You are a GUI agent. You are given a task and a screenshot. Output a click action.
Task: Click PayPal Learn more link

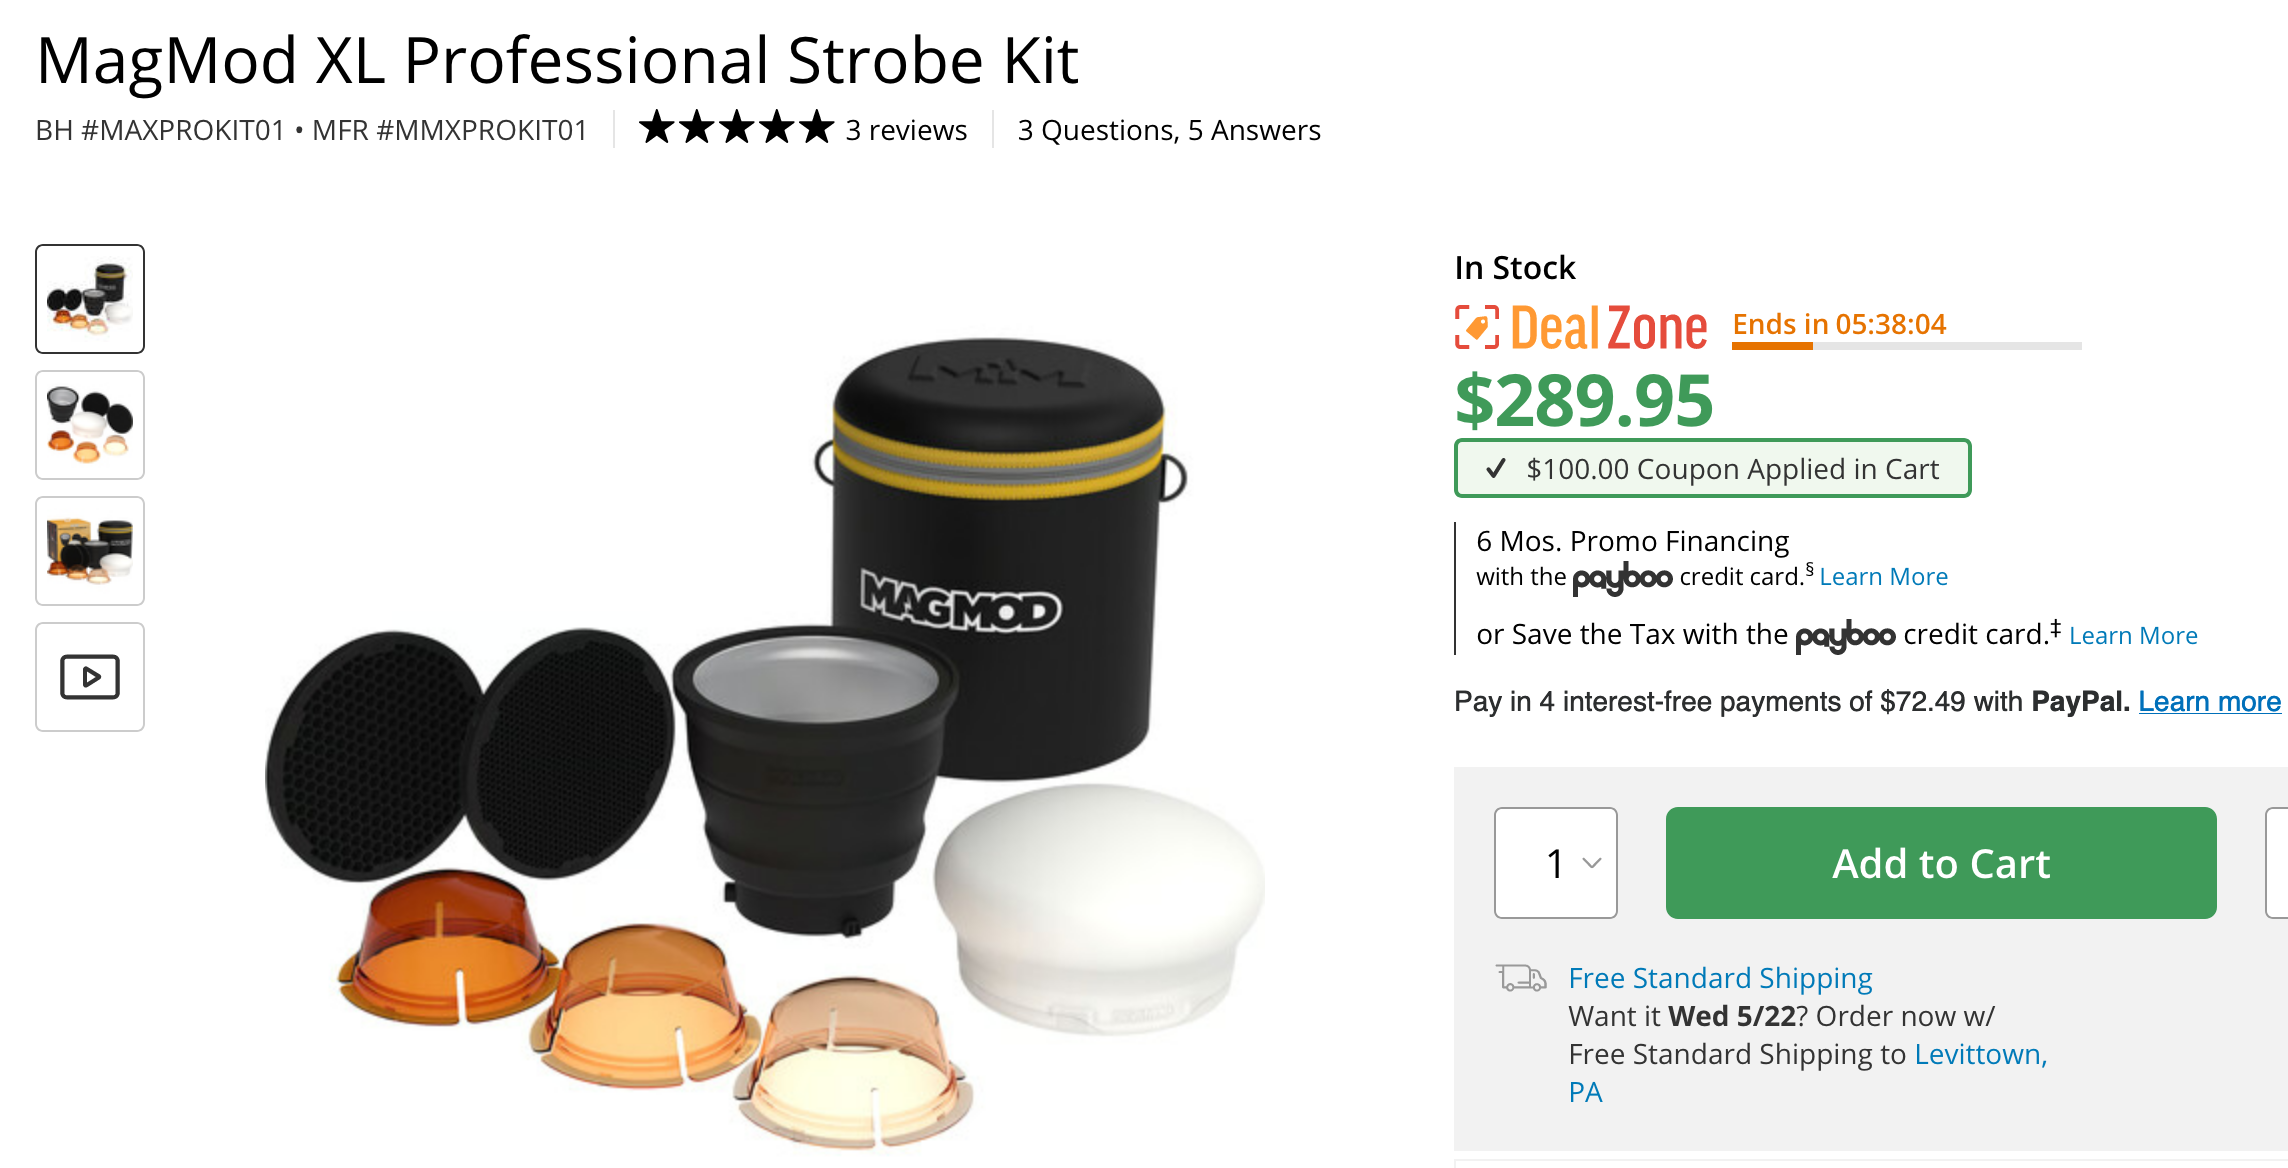[x=2210, y=702]
